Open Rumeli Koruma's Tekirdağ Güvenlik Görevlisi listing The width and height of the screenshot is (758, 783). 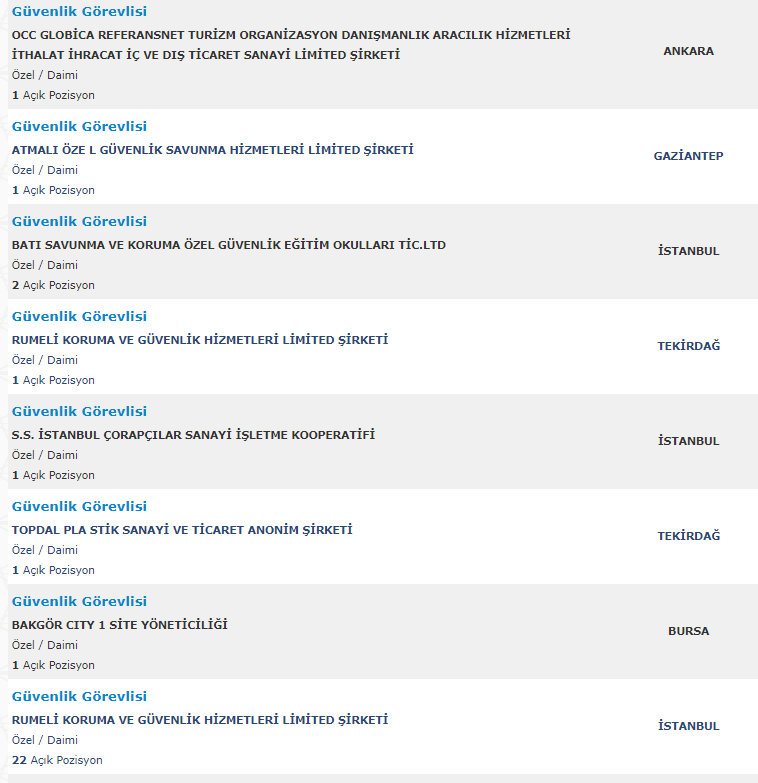[x=79, y=317]
